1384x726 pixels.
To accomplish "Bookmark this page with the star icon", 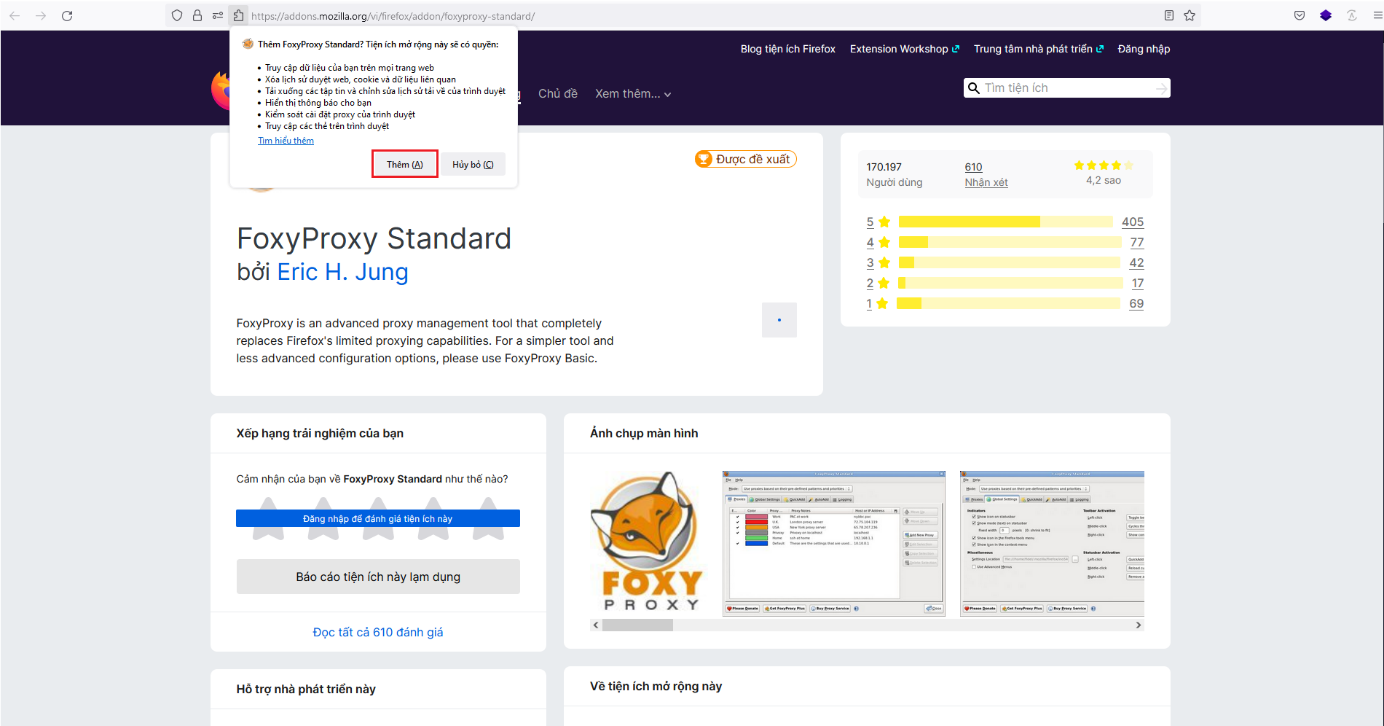I will click(1190, 16).
